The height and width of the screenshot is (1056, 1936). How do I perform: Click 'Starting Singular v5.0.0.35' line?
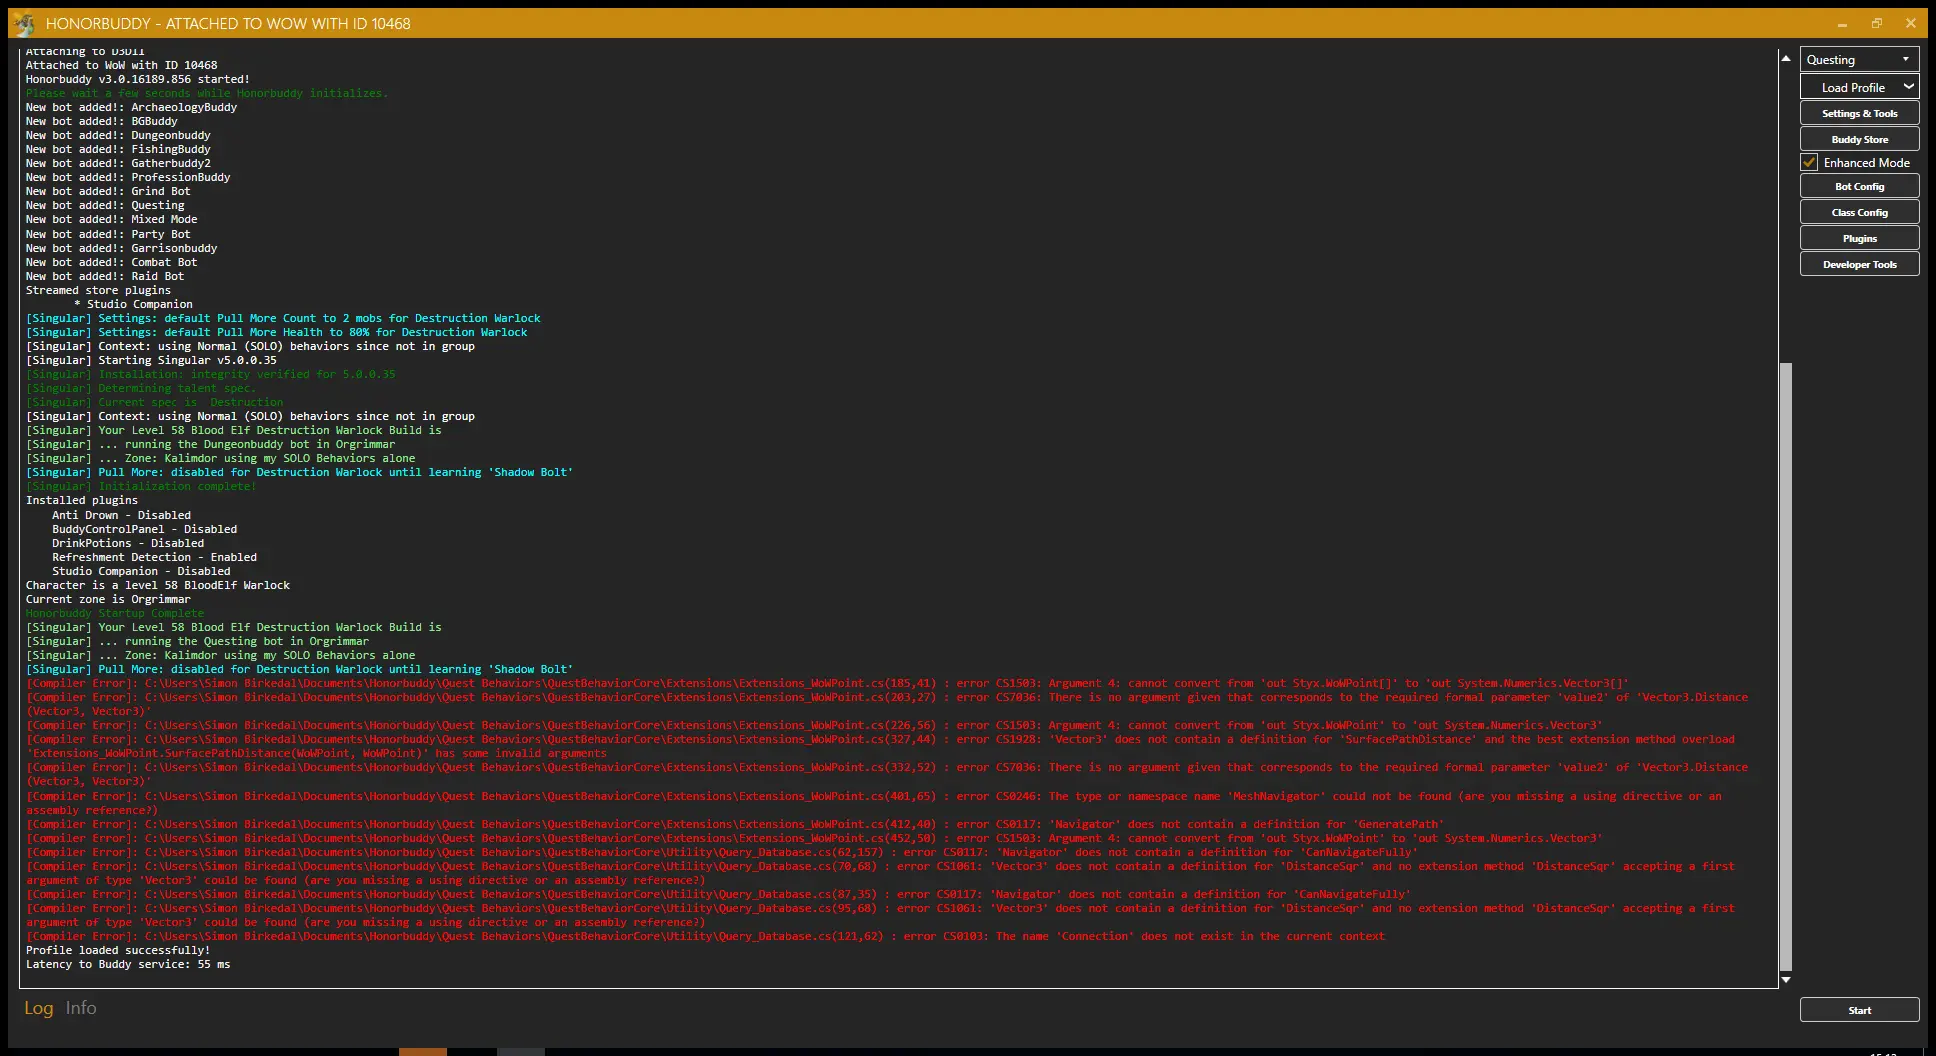click(x=151, y=360)
